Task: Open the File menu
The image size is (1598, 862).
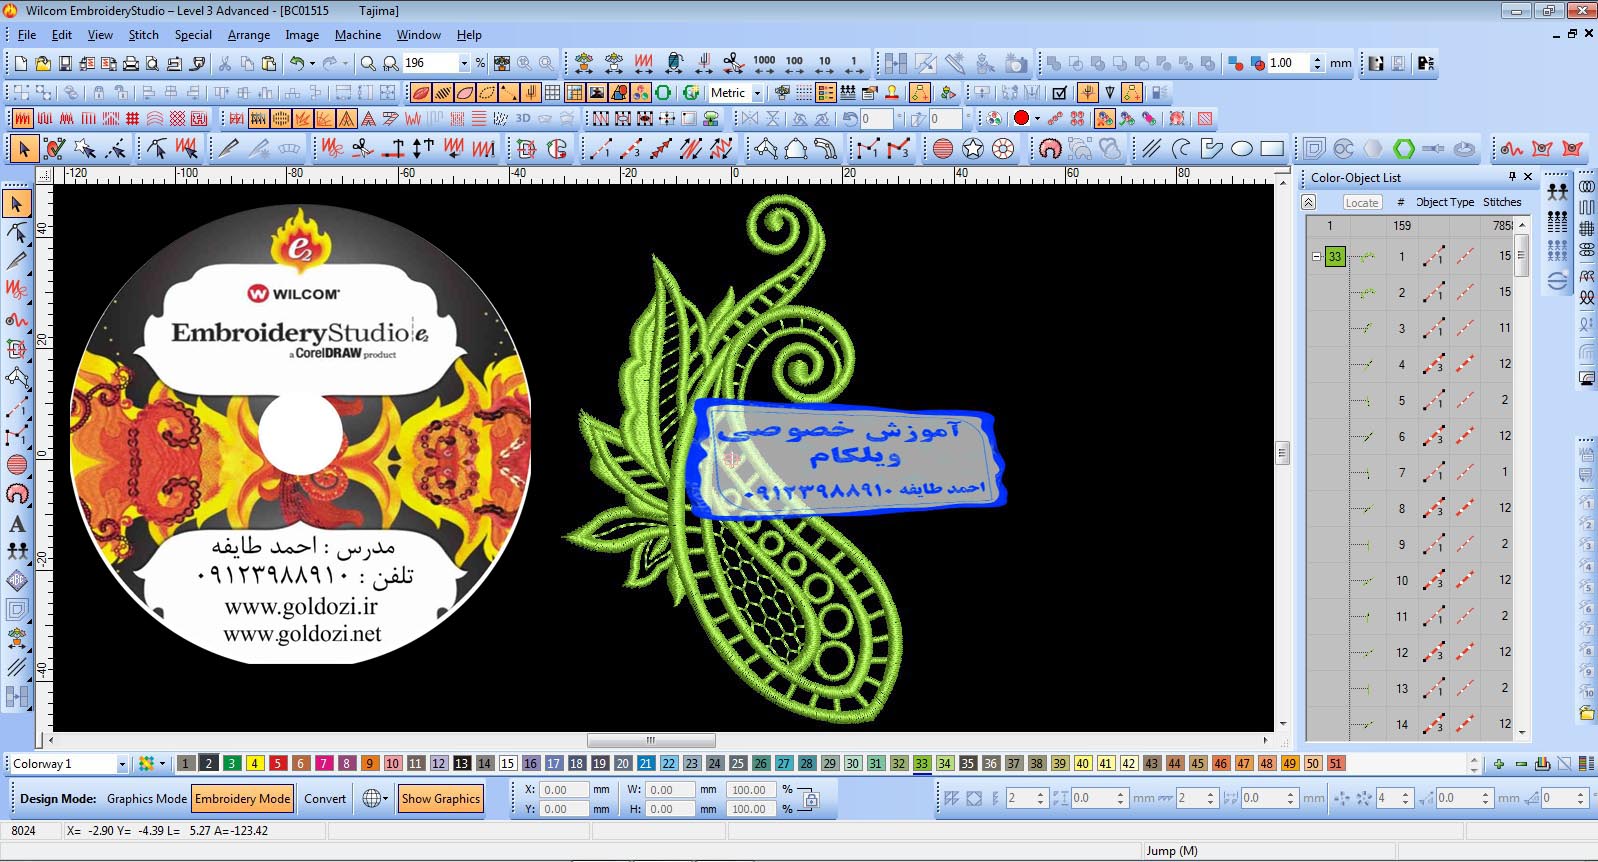Action: click(x=27, y=34)
